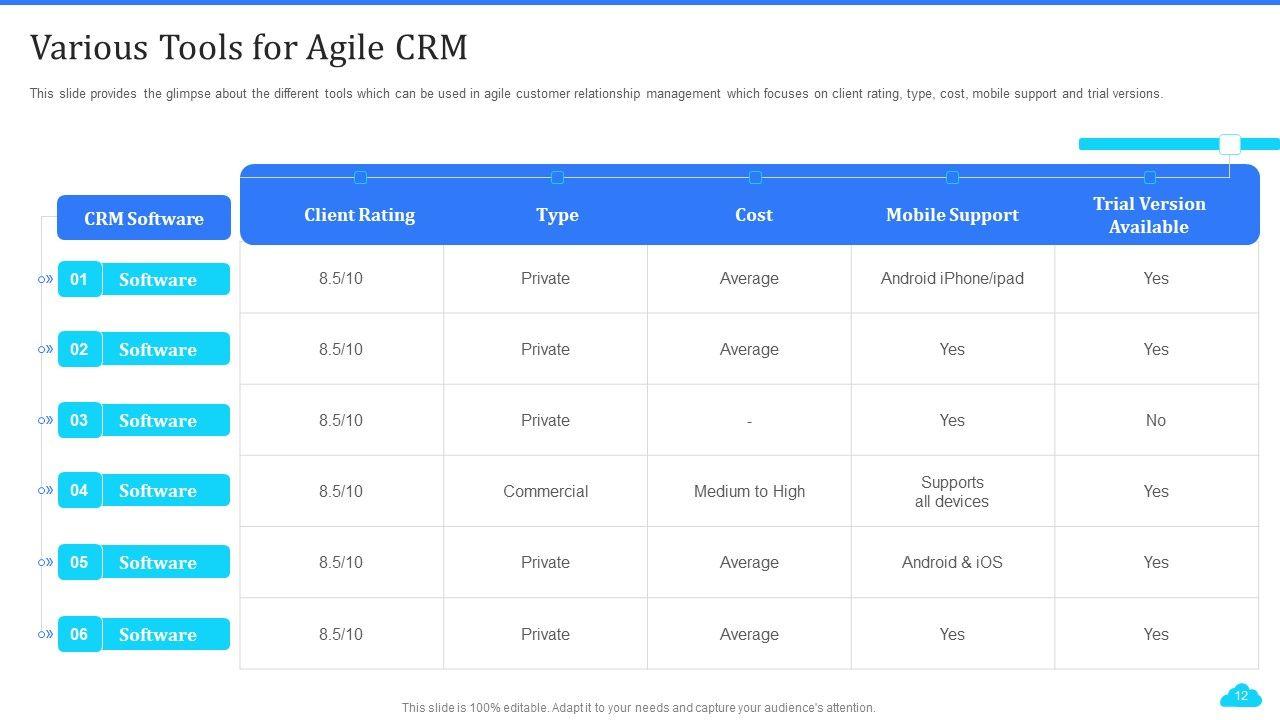Image resolution: width=1280 pixels, height=720 pixels.
Task: Click the 04 Software row label
Action: click(157, 491)
